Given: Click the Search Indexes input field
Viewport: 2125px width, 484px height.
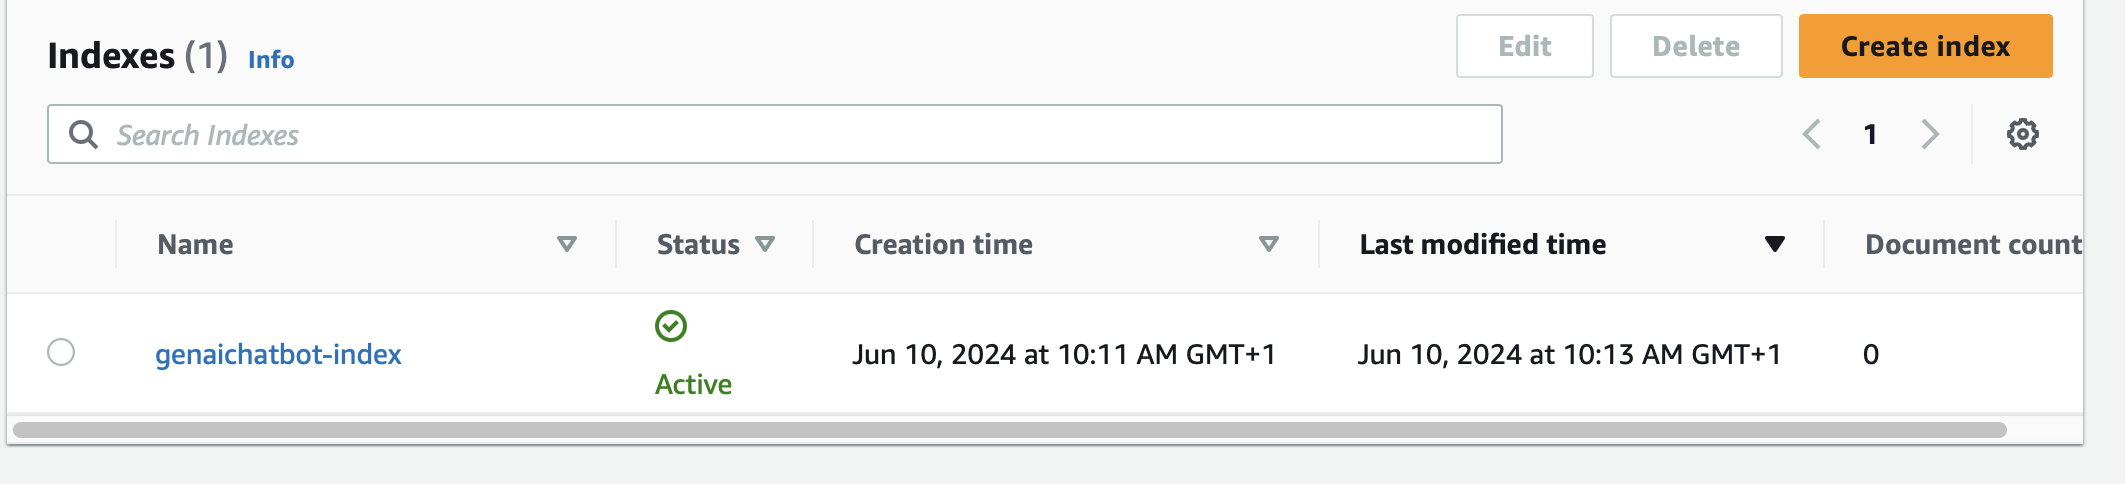Looking at the screenshot, I should tap(800, 134).
